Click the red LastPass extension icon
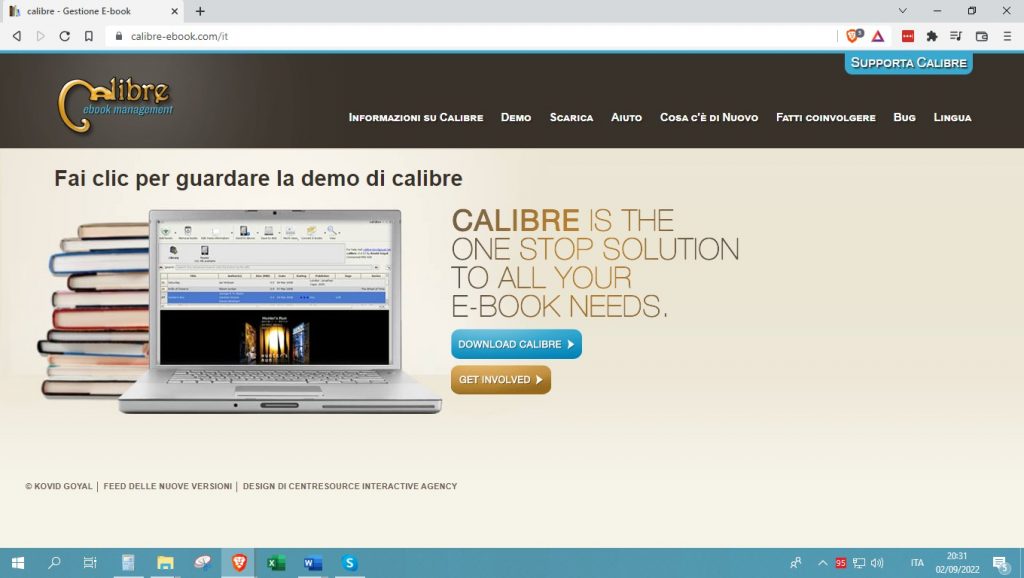The width and height of the screenshot is (1024, 578). [906, 34]
